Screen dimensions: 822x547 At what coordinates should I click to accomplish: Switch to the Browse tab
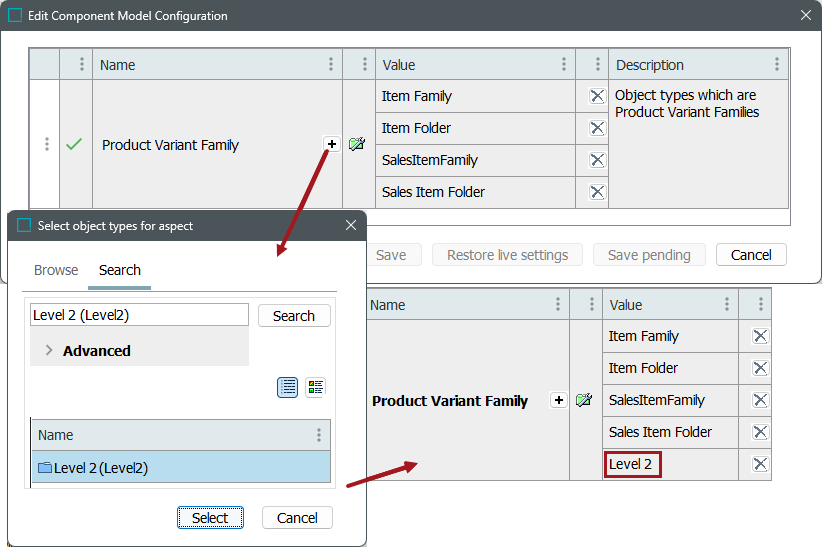(x=56, y=270)
